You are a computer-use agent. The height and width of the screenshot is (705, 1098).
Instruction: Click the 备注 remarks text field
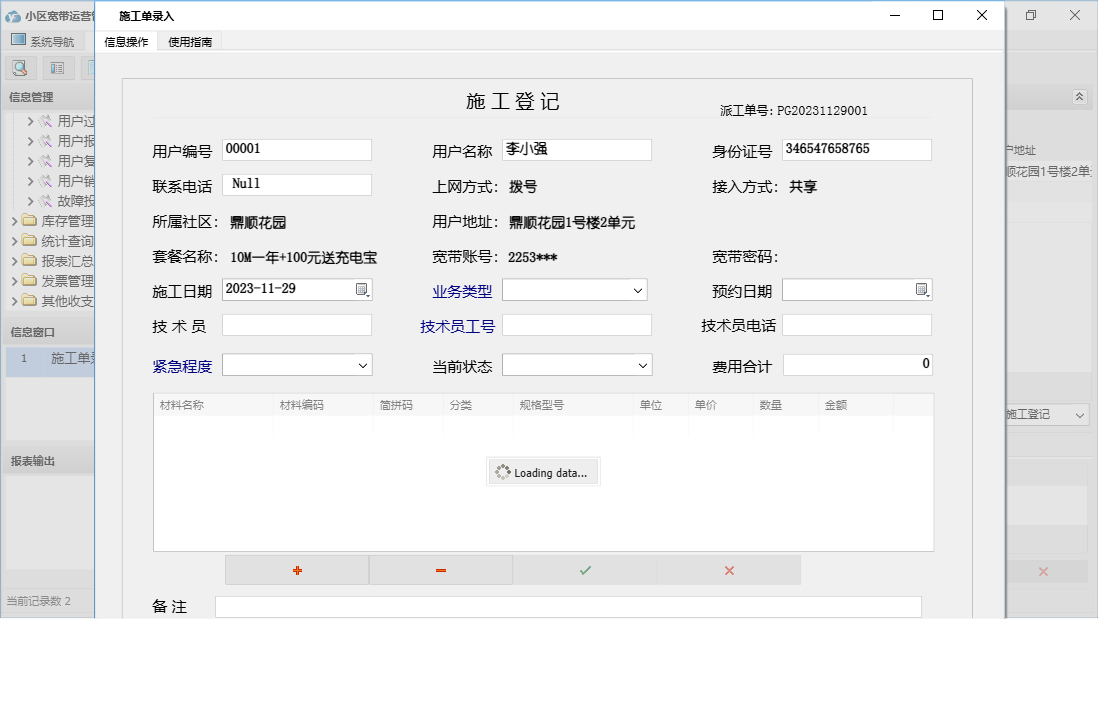tap(567, 607)
